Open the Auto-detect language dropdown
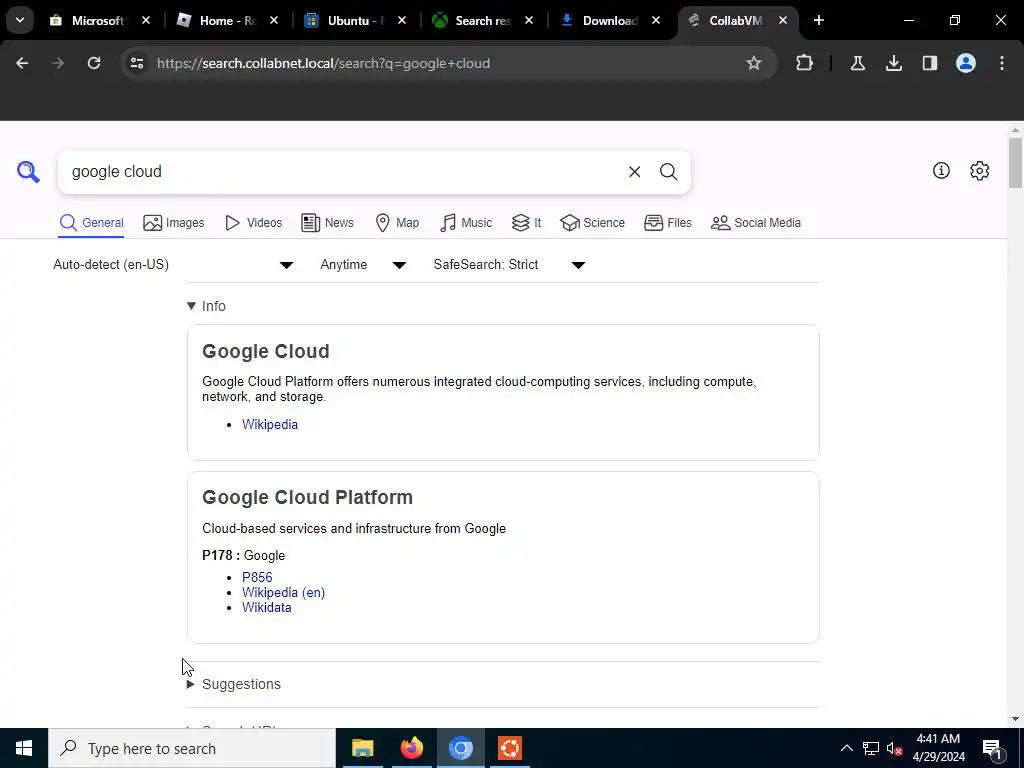This screenshot has width=1024, height=768. coord(173,264)
